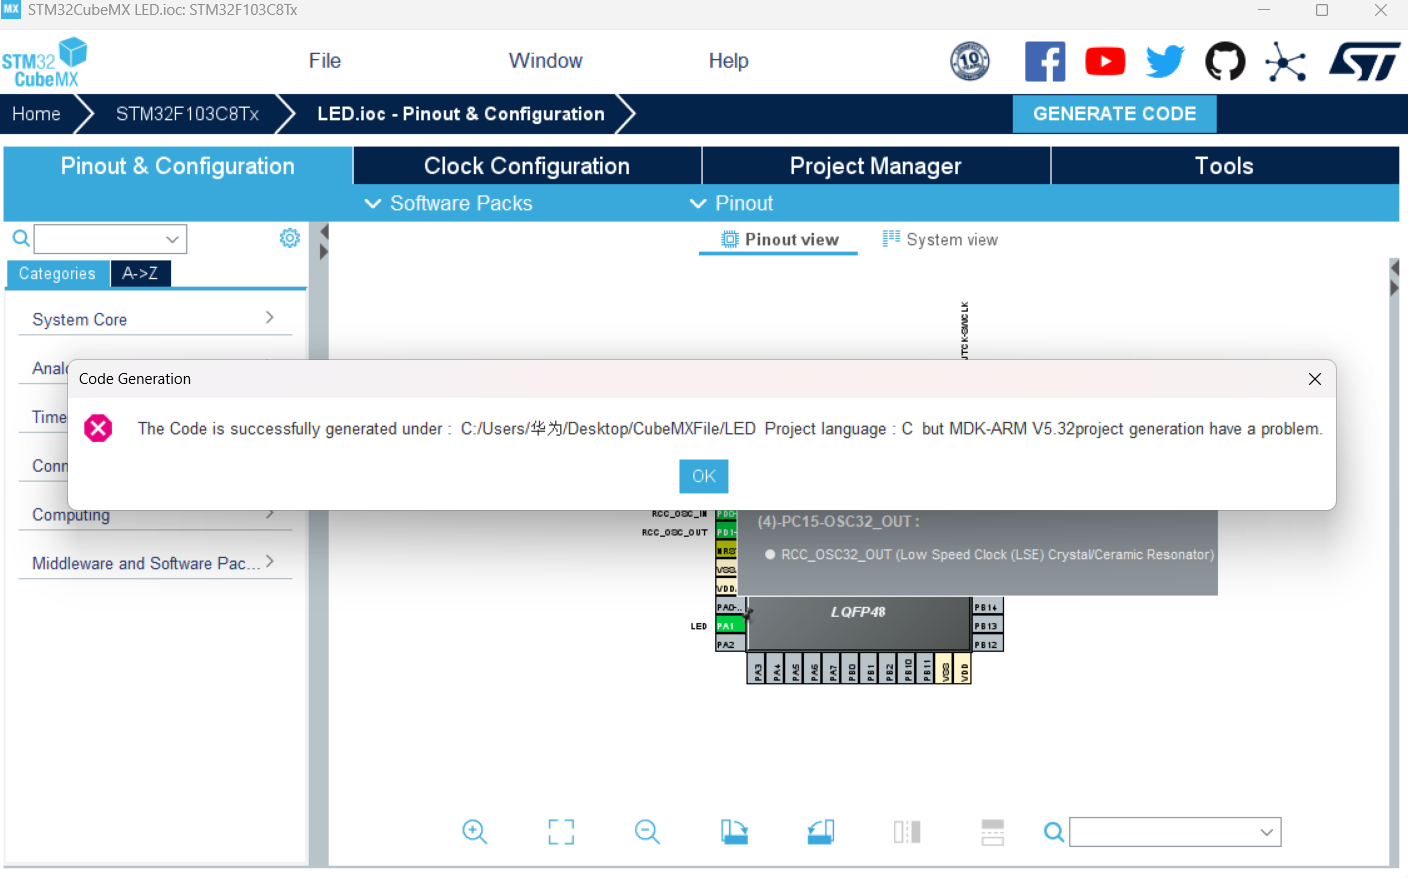Select System view
The width and height of the screenshot is (1408, 878).
940,240
